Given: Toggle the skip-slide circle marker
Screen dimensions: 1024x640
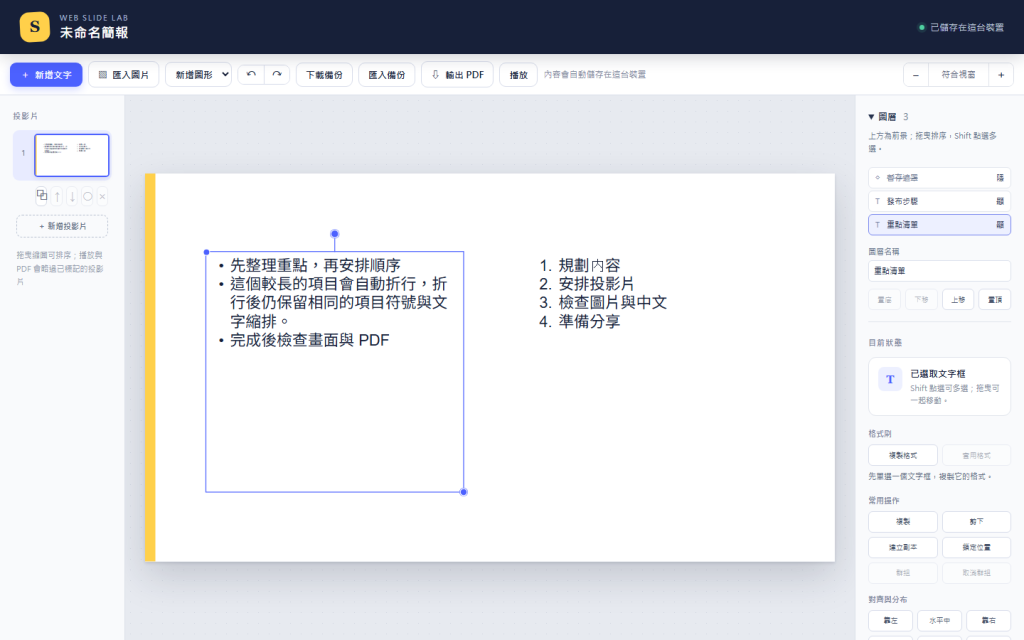Looking at the screenshot, I should click(x=88, y=196).
